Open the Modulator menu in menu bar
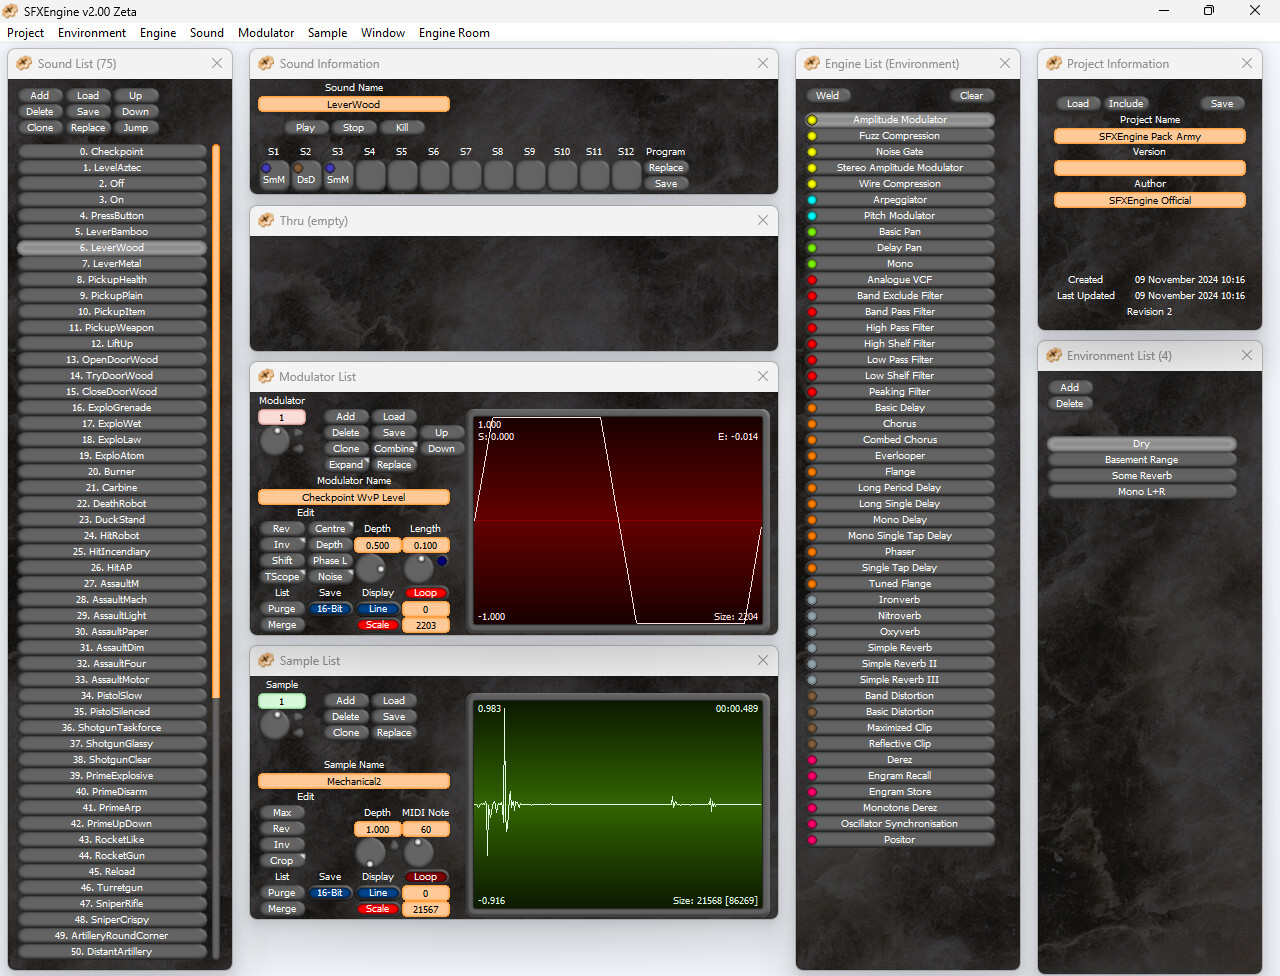 (x=266, y=33)
